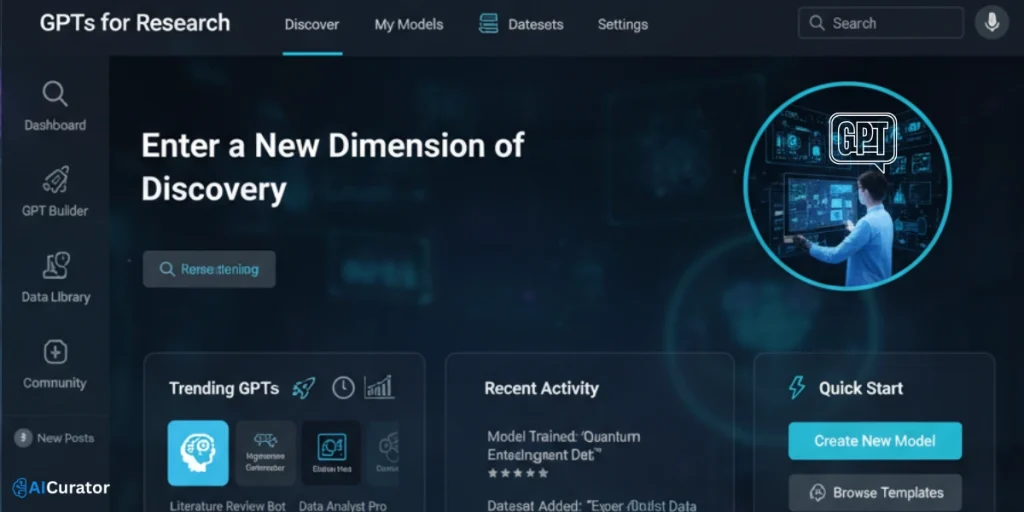
Task: Go to the Settings tab
Action: coord(622,24)
